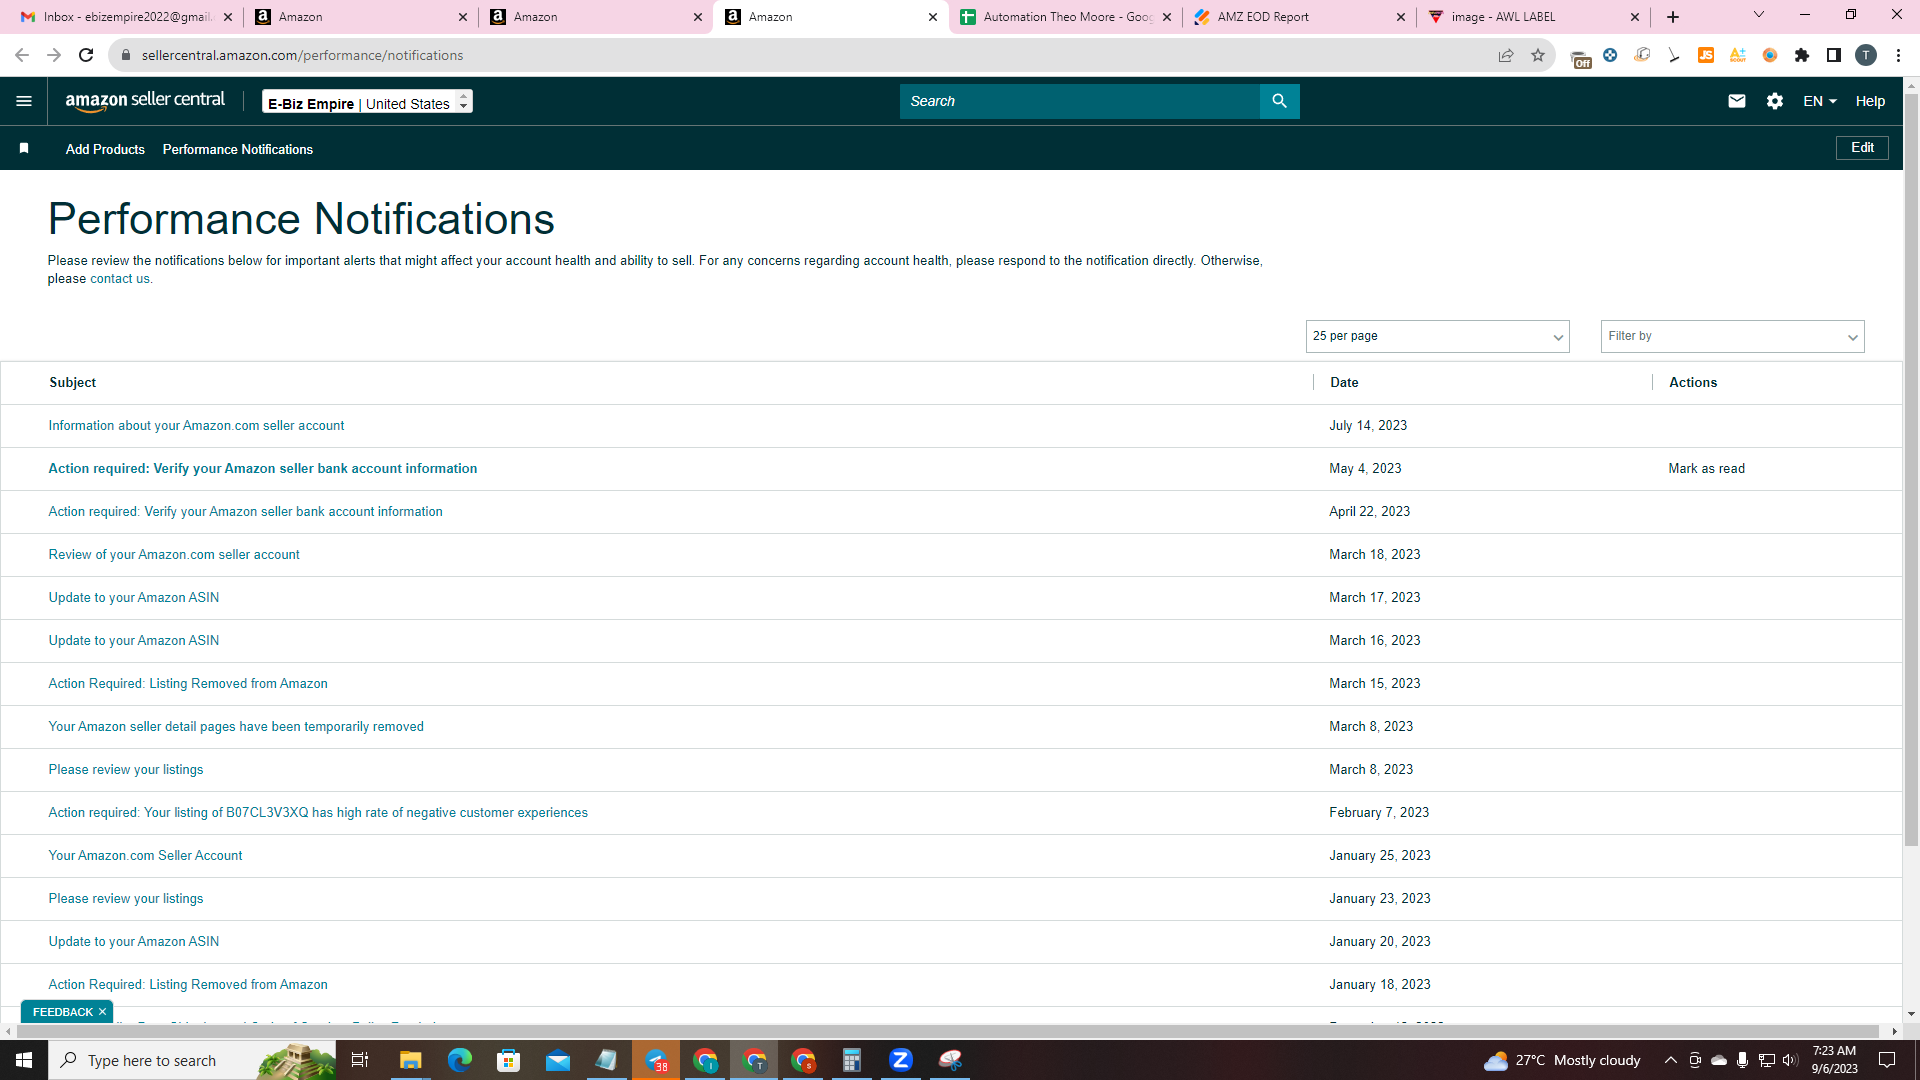Open the Calculator taskbar icon
This screenshot has height=1080, width=1920.
(x=852, y=1060)
